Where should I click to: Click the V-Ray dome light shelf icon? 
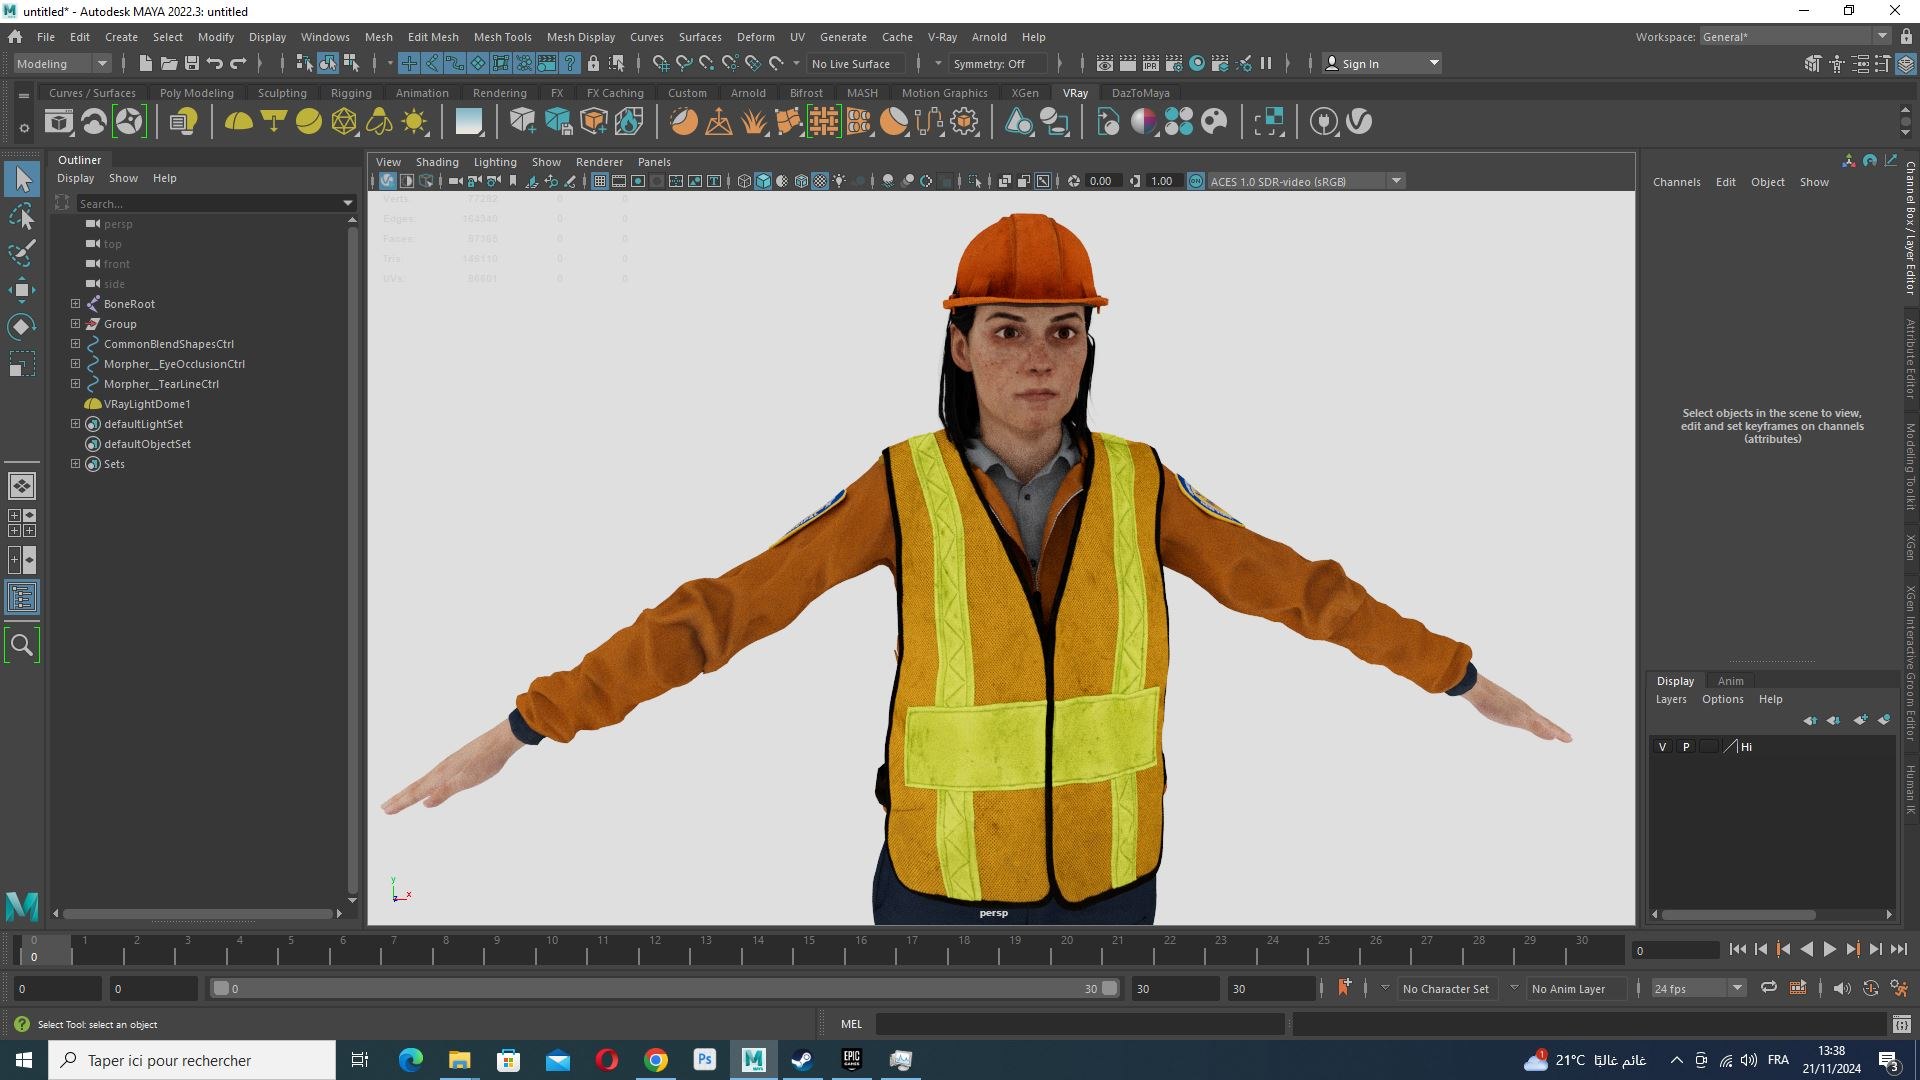pyautogui.click(x=238, y=122)
